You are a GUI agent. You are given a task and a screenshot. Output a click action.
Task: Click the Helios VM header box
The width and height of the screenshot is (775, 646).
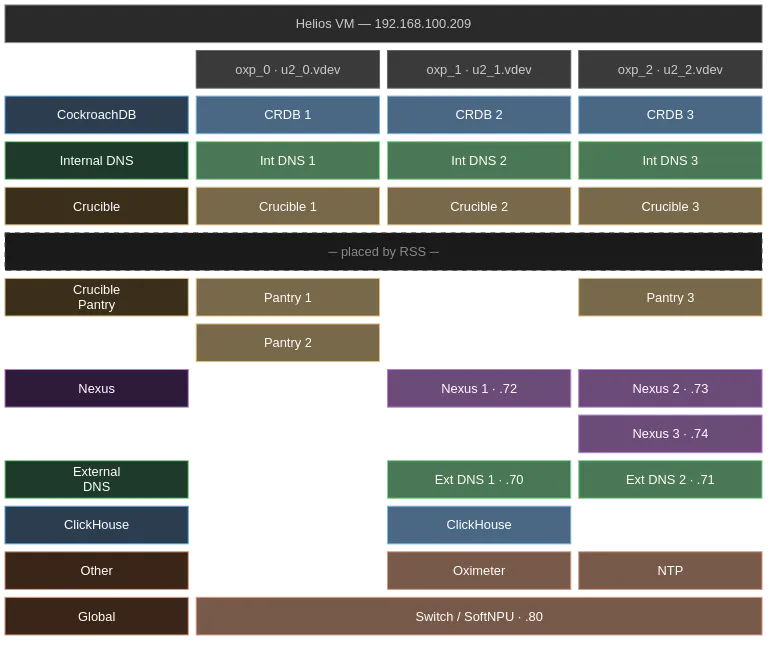coord(383,24)
